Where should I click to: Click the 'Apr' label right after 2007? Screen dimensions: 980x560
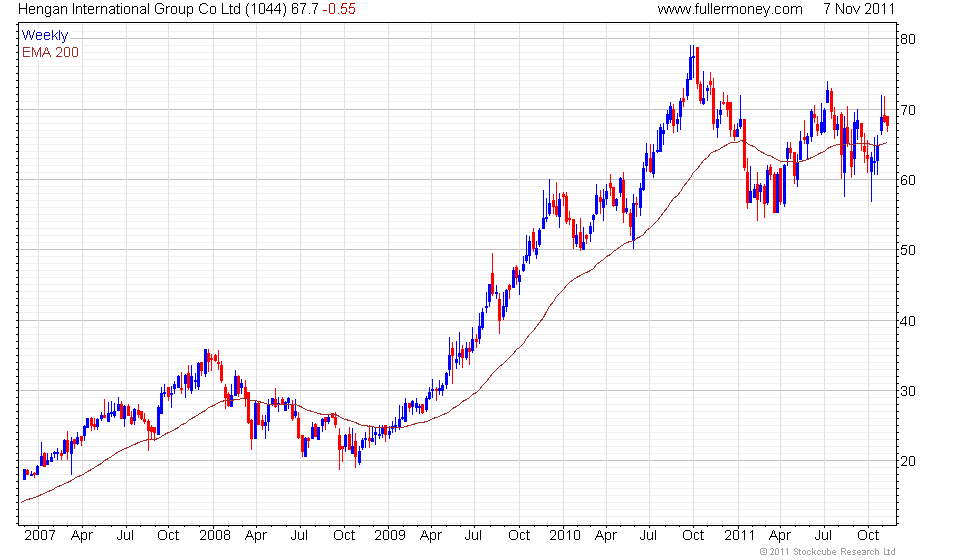82,536
